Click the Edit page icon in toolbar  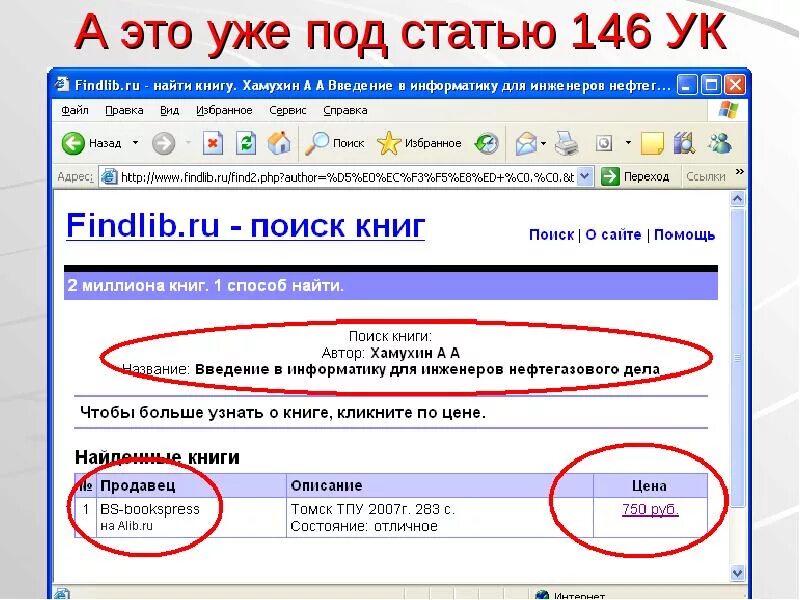(604, 143)
